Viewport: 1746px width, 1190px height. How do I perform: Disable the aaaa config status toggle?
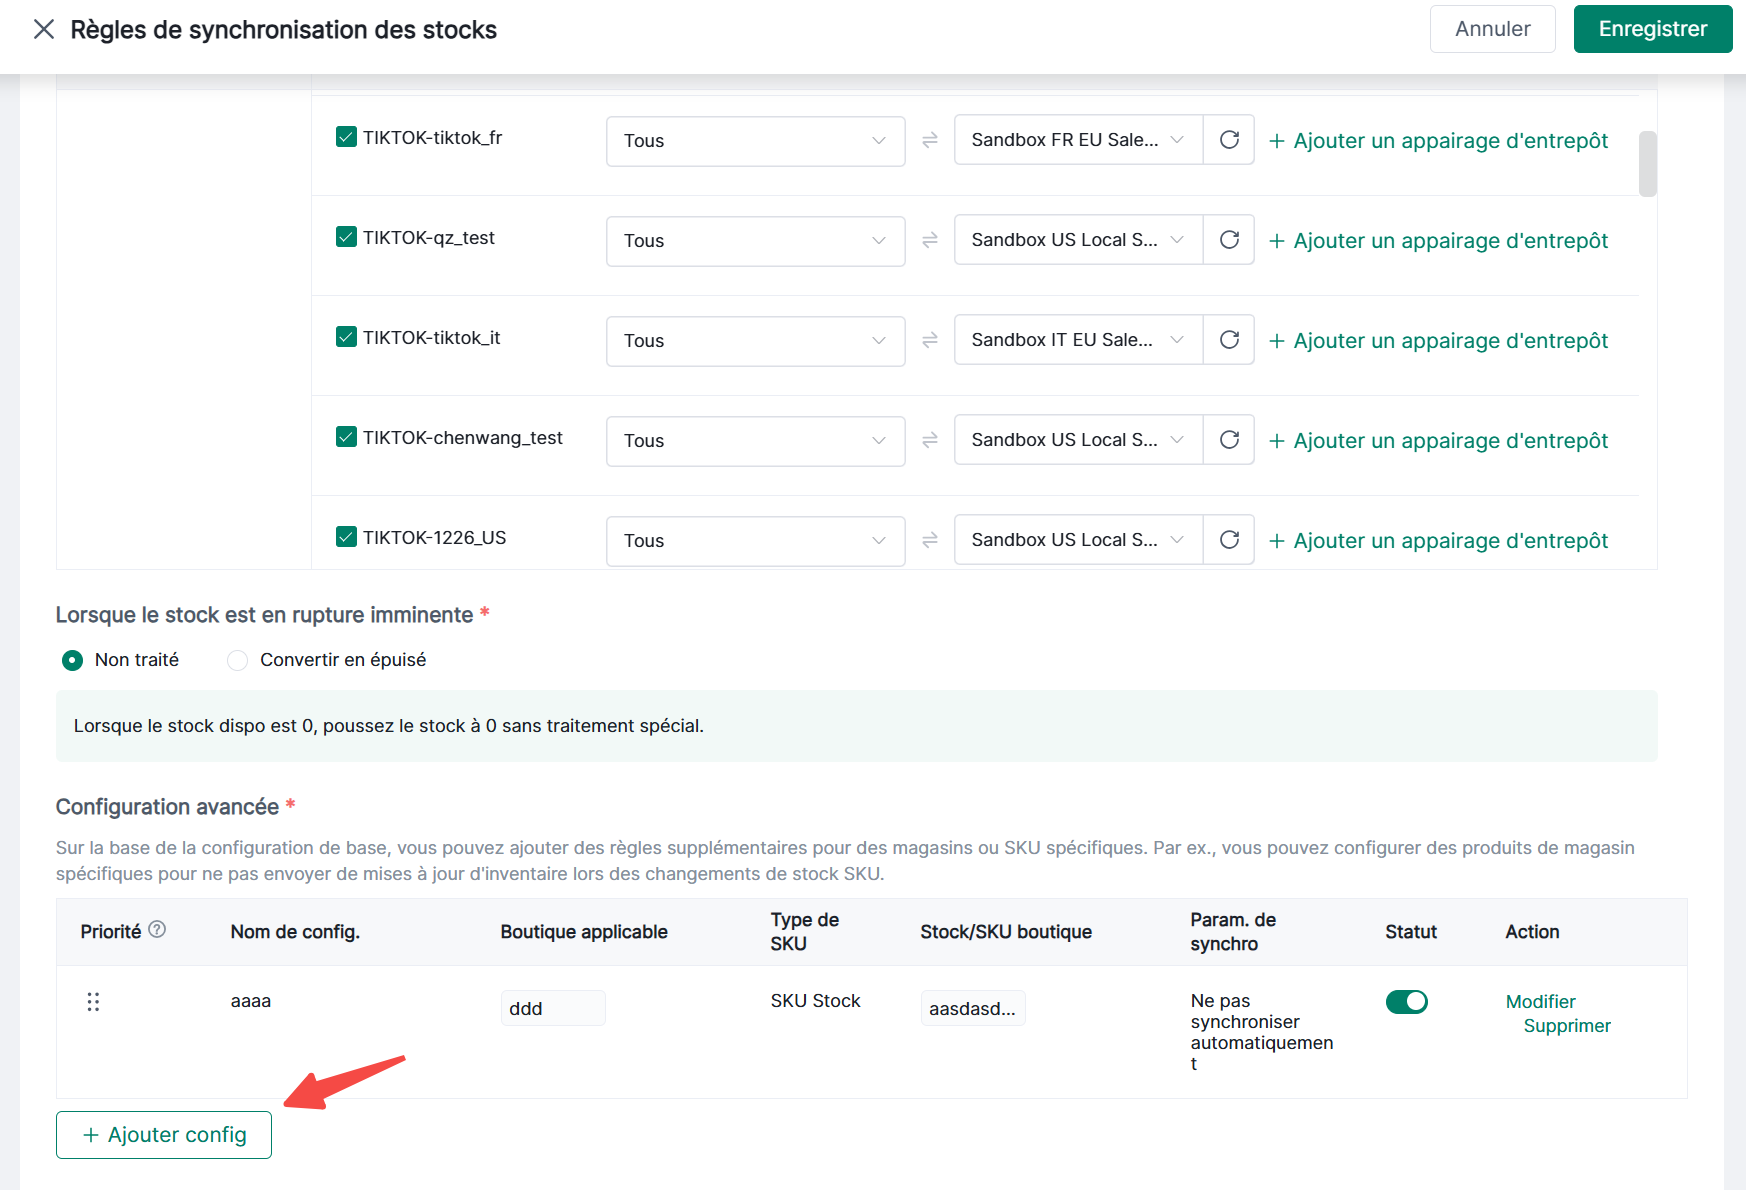1406,1002
